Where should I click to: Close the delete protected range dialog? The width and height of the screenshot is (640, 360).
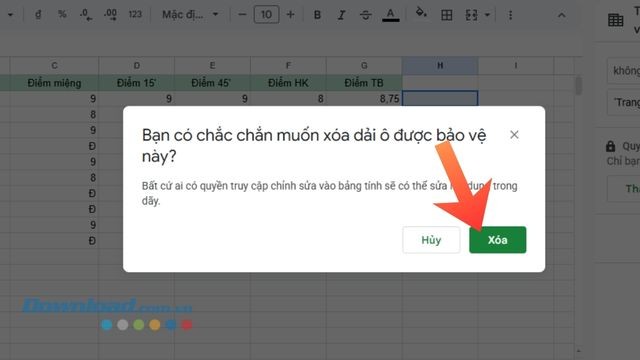[514, 135]
